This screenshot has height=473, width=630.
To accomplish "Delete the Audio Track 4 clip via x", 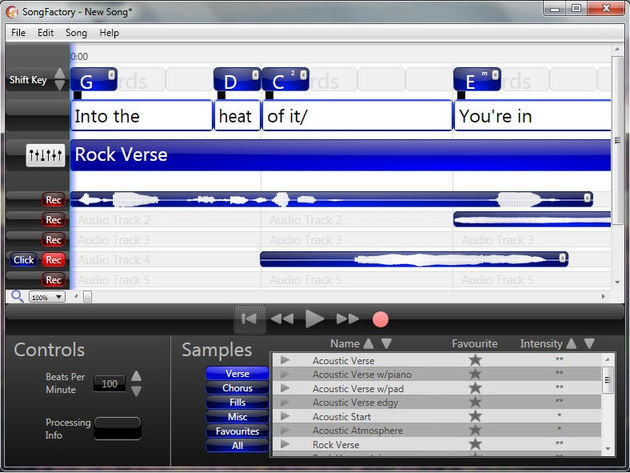I will tap(562, 257).
